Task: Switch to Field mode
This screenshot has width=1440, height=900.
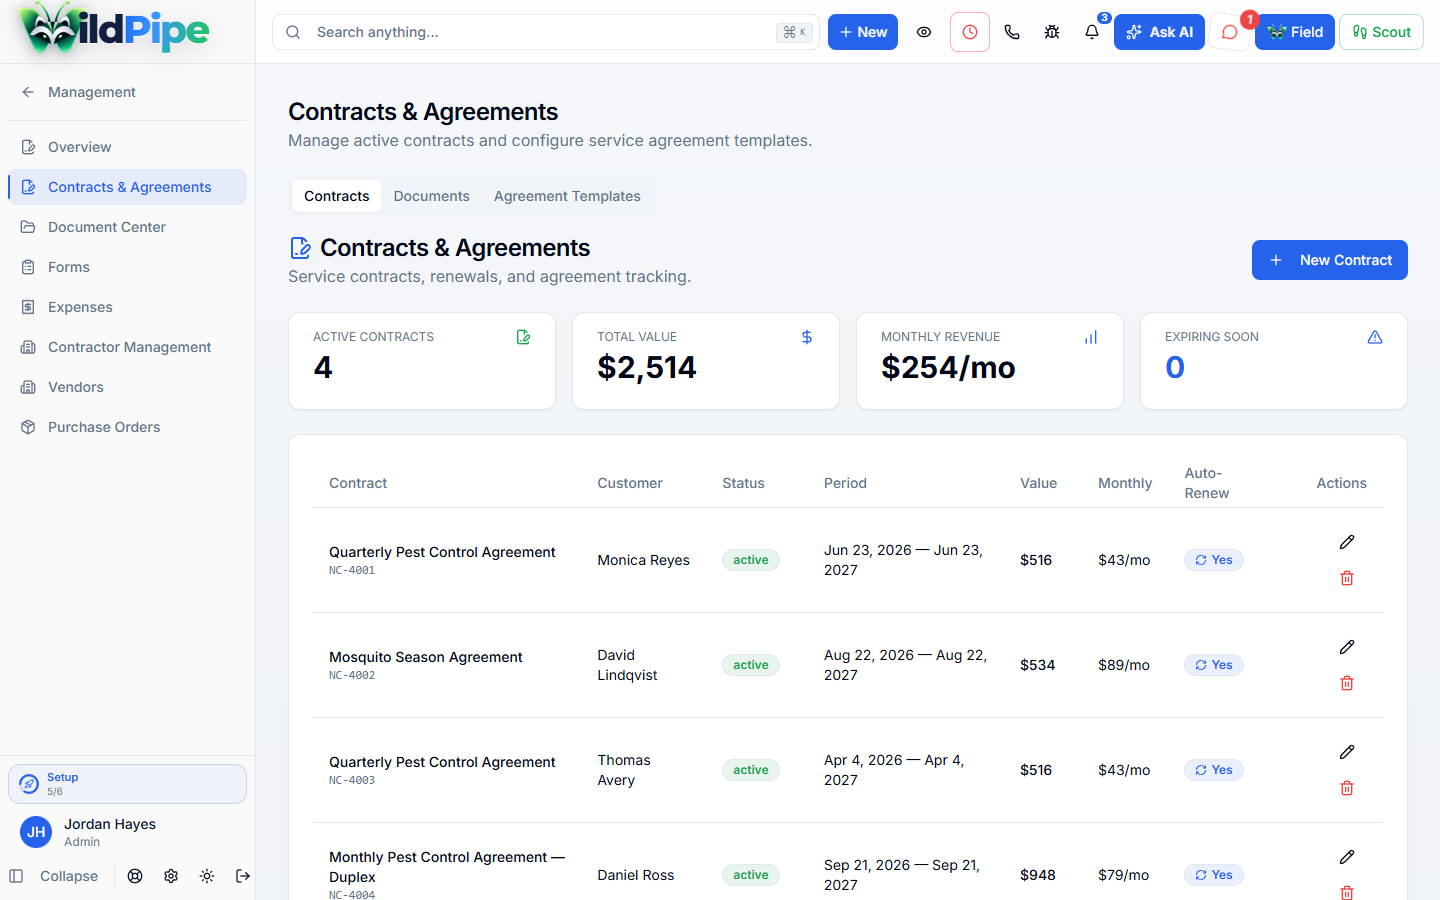Action: tap(1295, 32)
